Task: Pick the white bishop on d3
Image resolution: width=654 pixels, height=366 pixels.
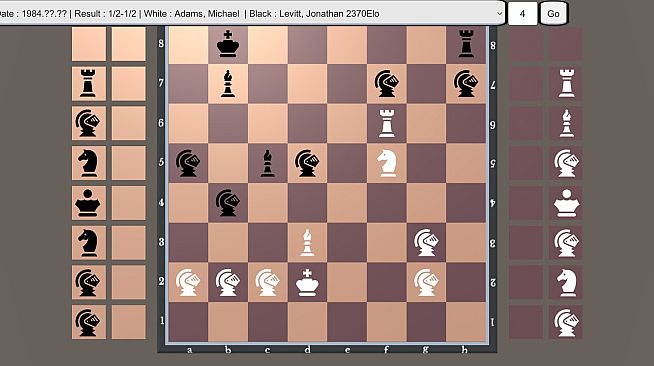Action: 307,242
